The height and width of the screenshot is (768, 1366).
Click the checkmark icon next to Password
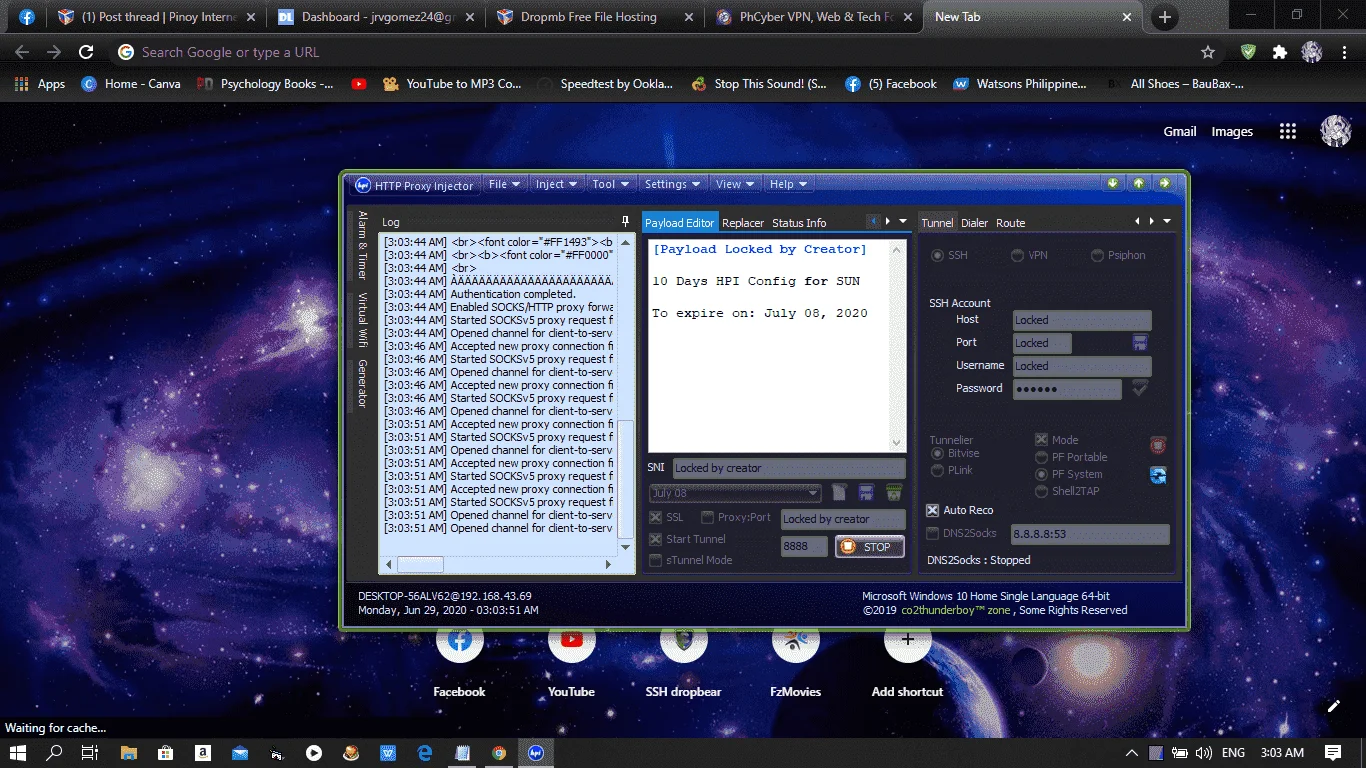pyautogui.click(x=1140, y=388)
